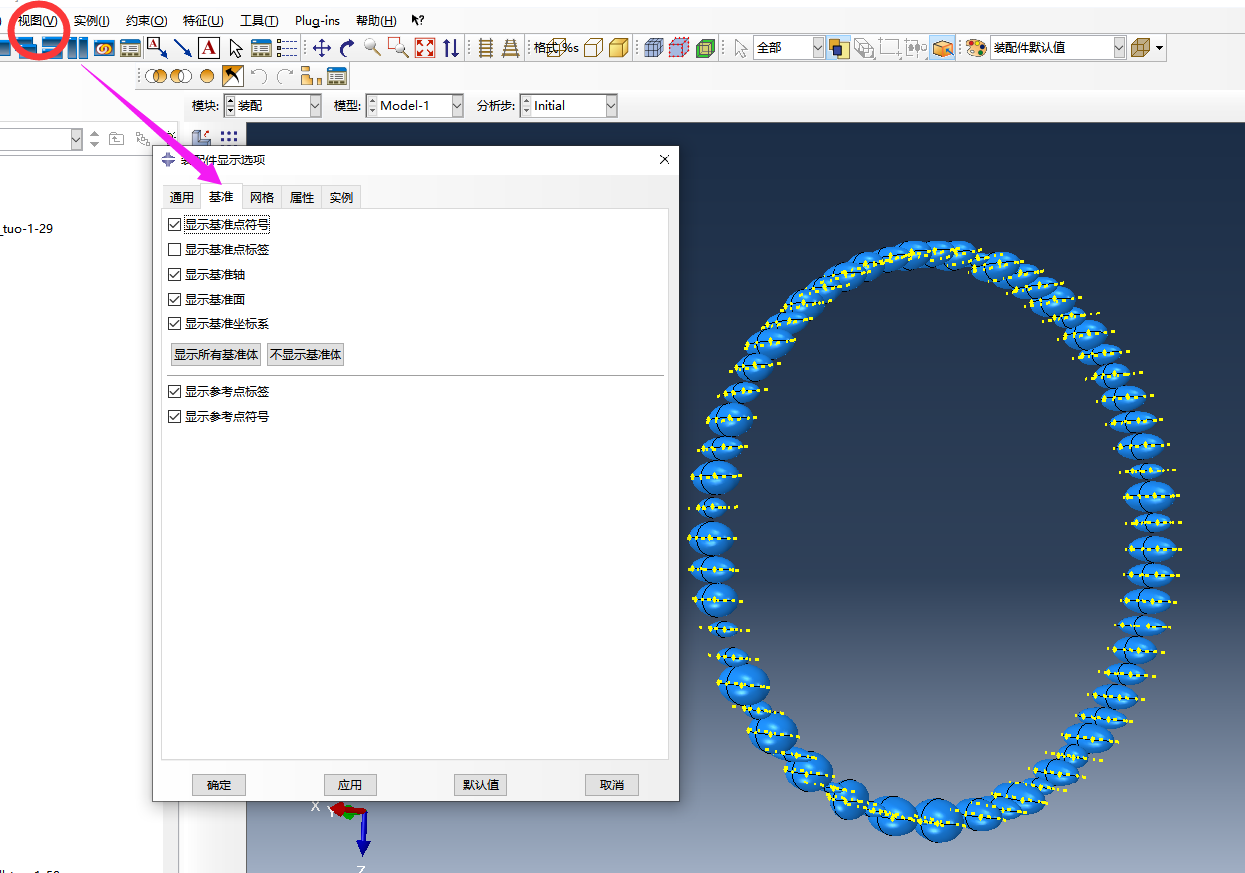Open the Color Code palette icon
Viewport: 1245px width, 873px height.
point(975,47)
